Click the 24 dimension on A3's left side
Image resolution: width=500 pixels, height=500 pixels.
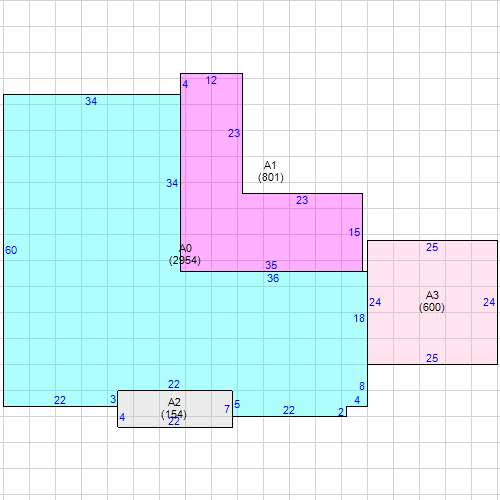(x=375, y=302)
